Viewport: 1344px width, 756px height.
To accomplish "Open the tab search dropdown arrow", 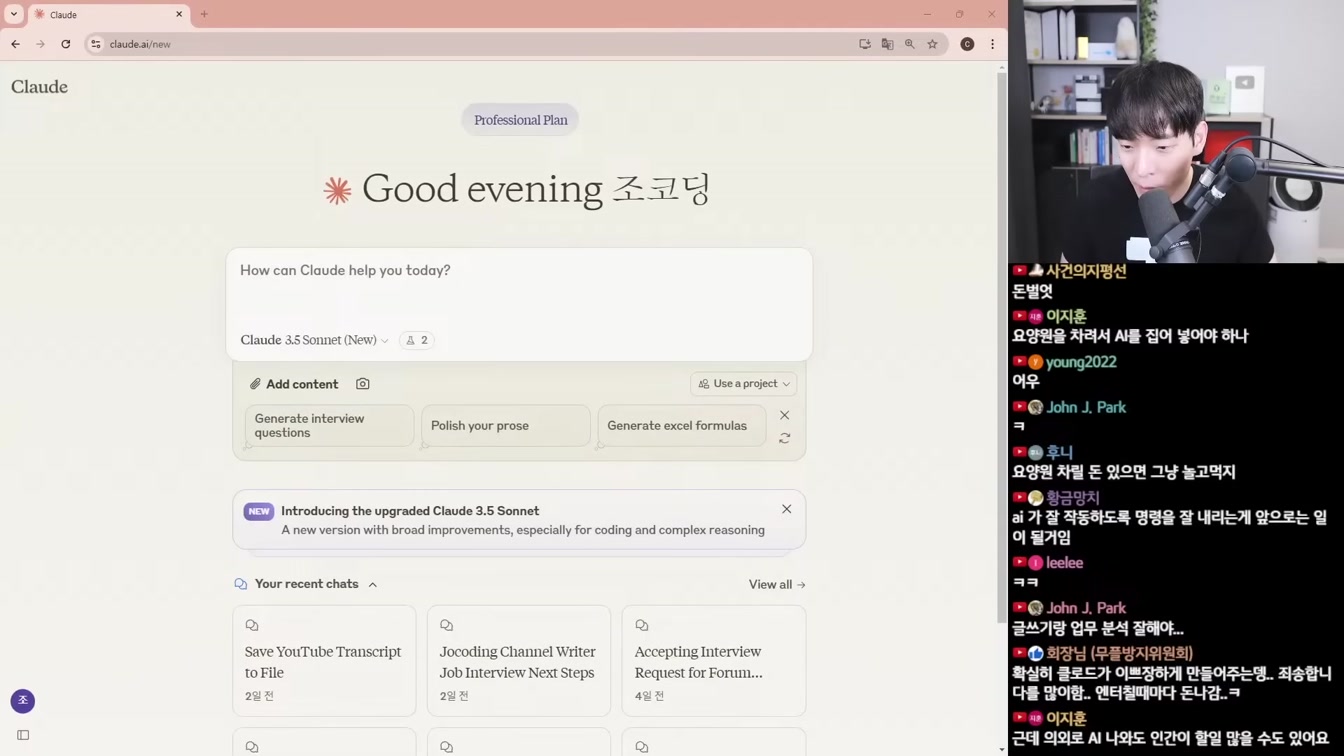I will pos(14,14).
